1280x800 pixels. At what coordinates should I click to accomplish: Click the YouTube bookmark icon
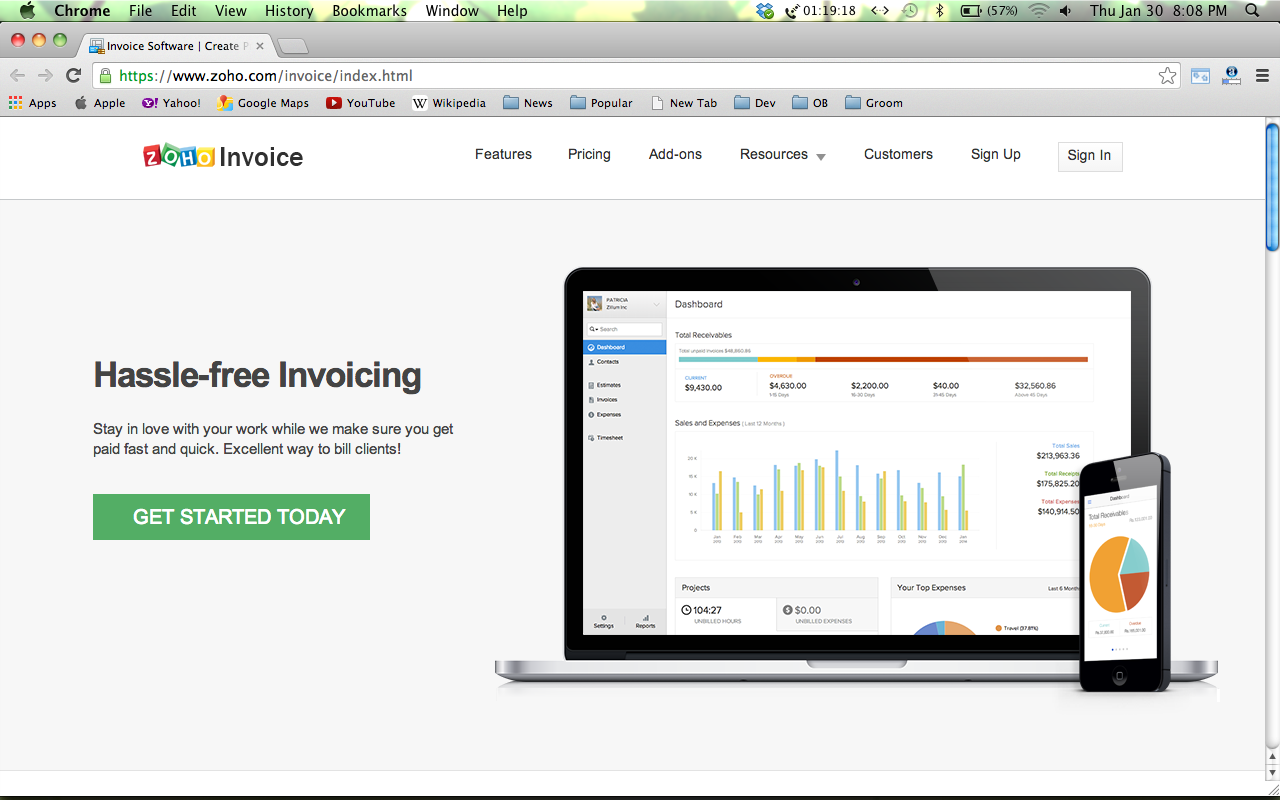(334, 103)
